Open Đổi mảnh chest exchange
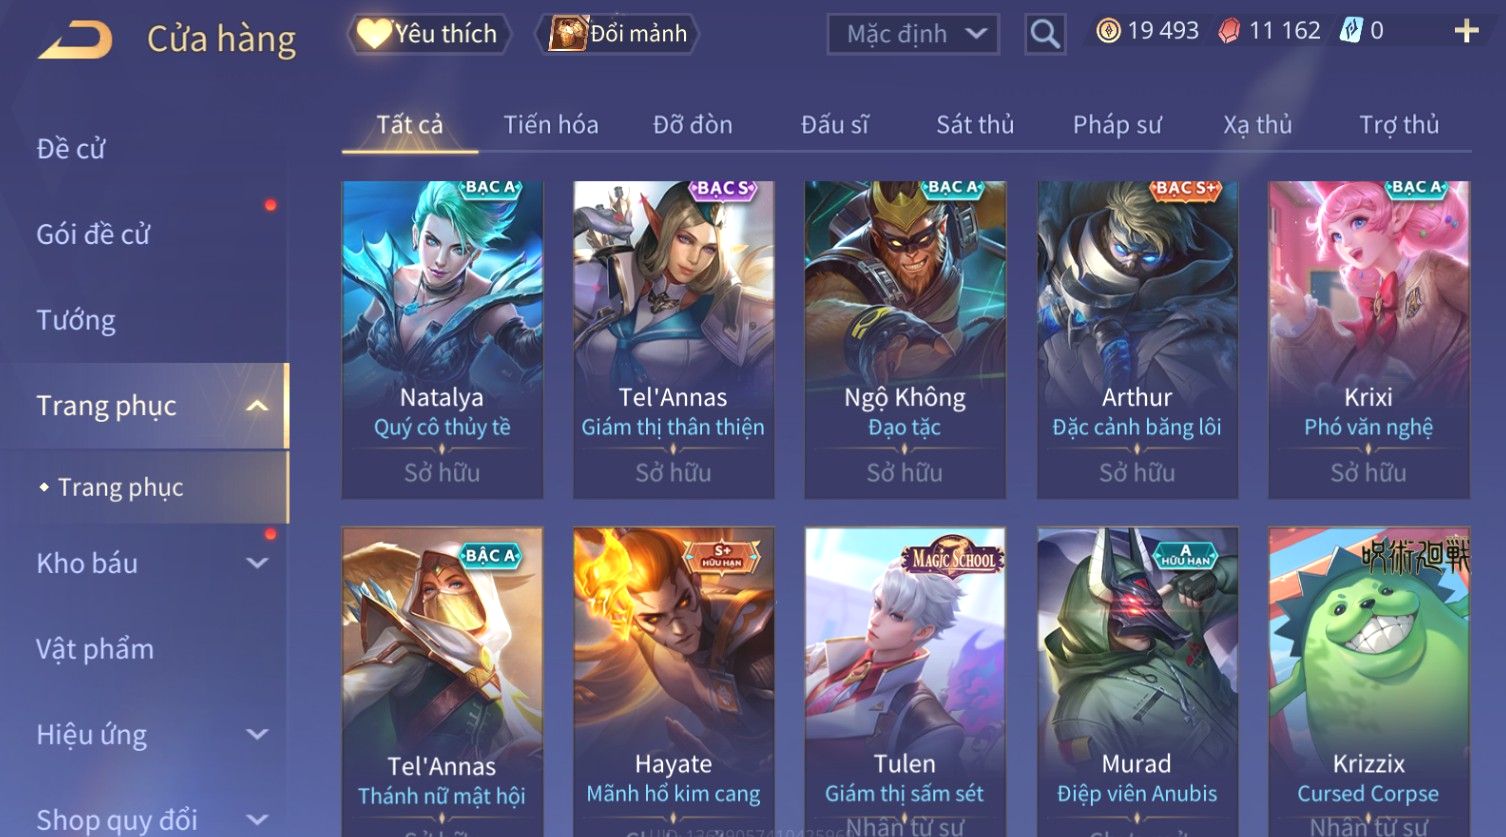 [x=618, y=34]
